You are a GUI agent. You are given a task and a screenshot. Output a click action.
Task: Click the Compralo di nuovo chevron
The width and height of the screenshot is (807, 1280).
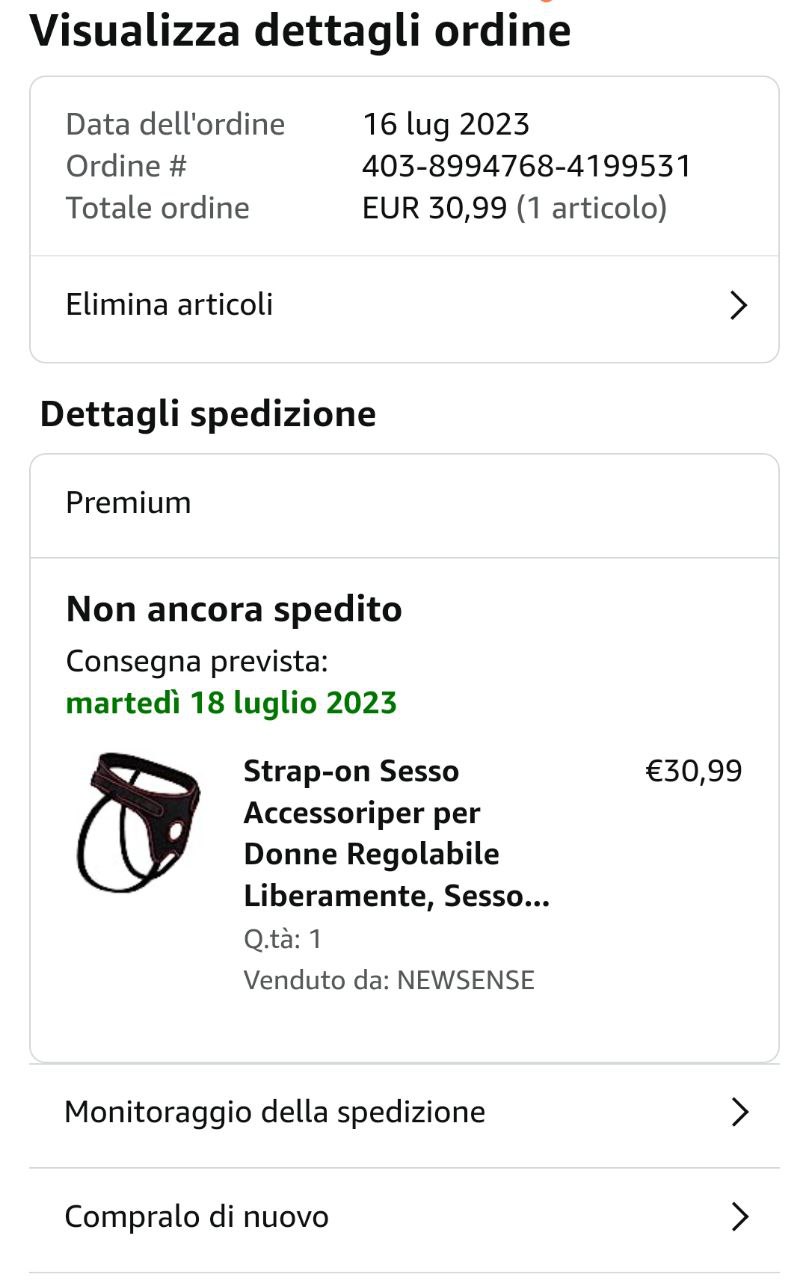(738, 1217)
